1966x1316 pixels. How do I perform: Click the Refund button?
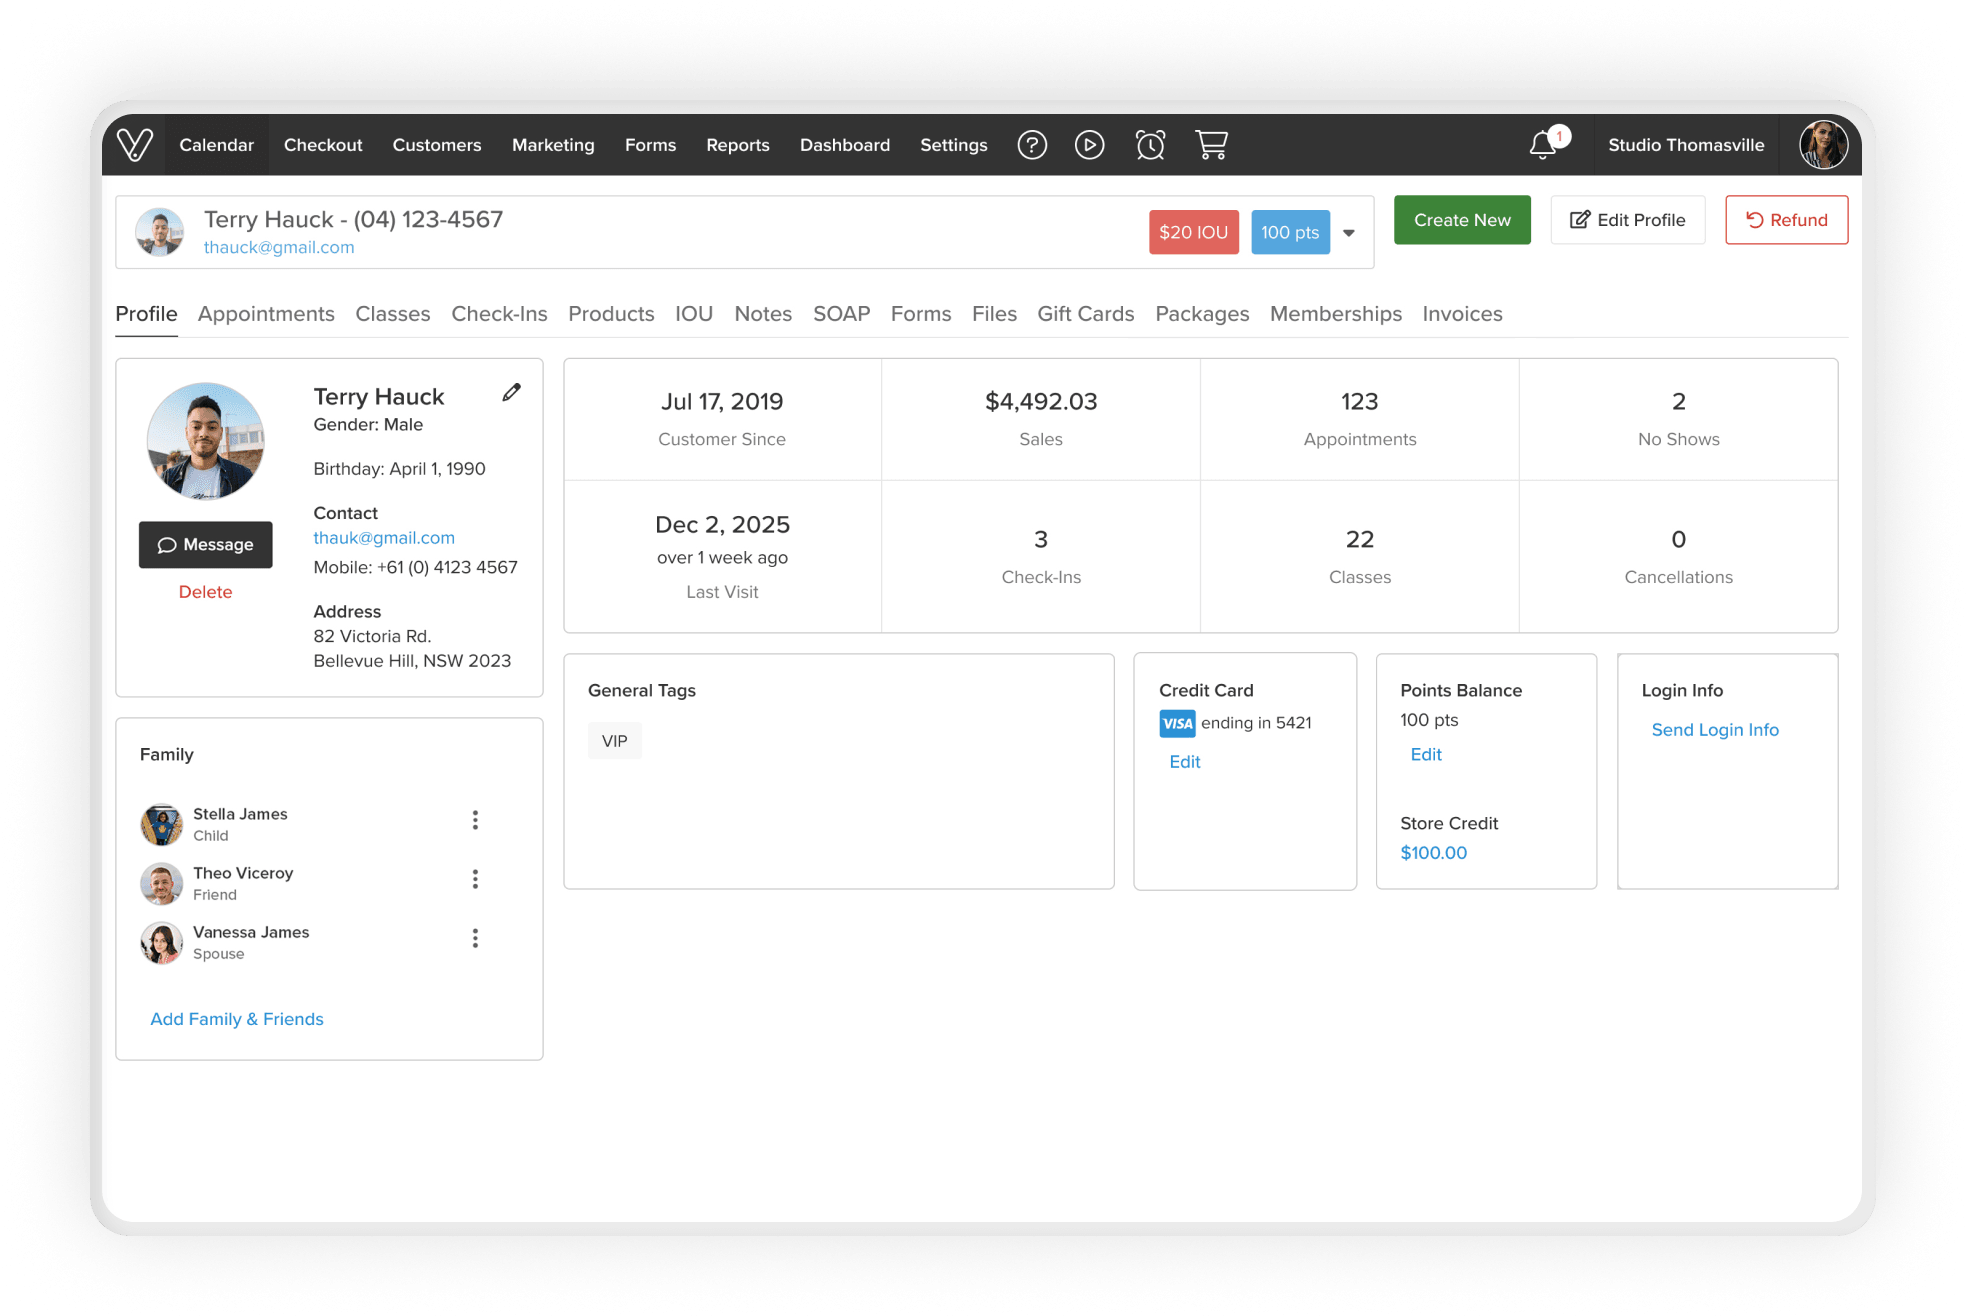click(1786, 220)
